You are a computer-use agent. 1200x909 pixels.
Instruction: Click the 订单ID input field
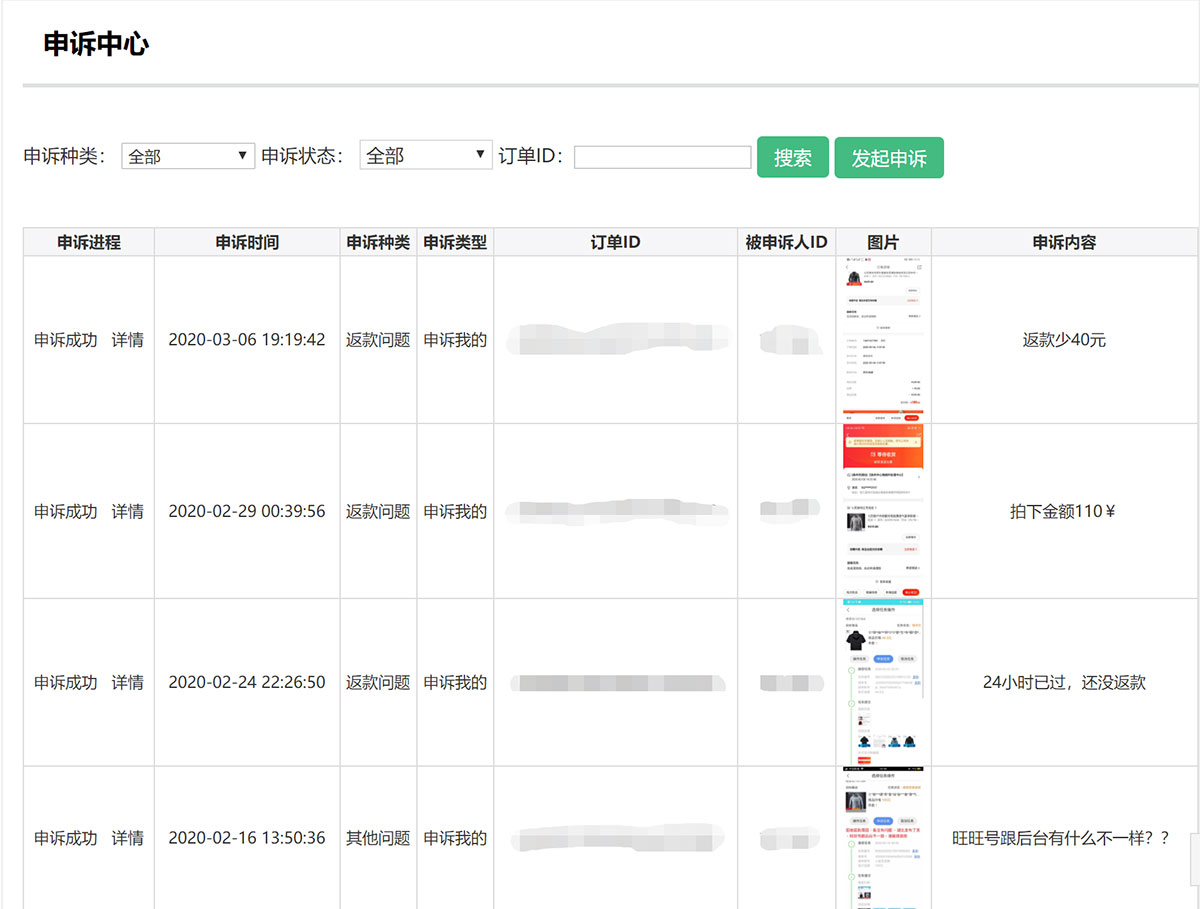coord(662,157)
